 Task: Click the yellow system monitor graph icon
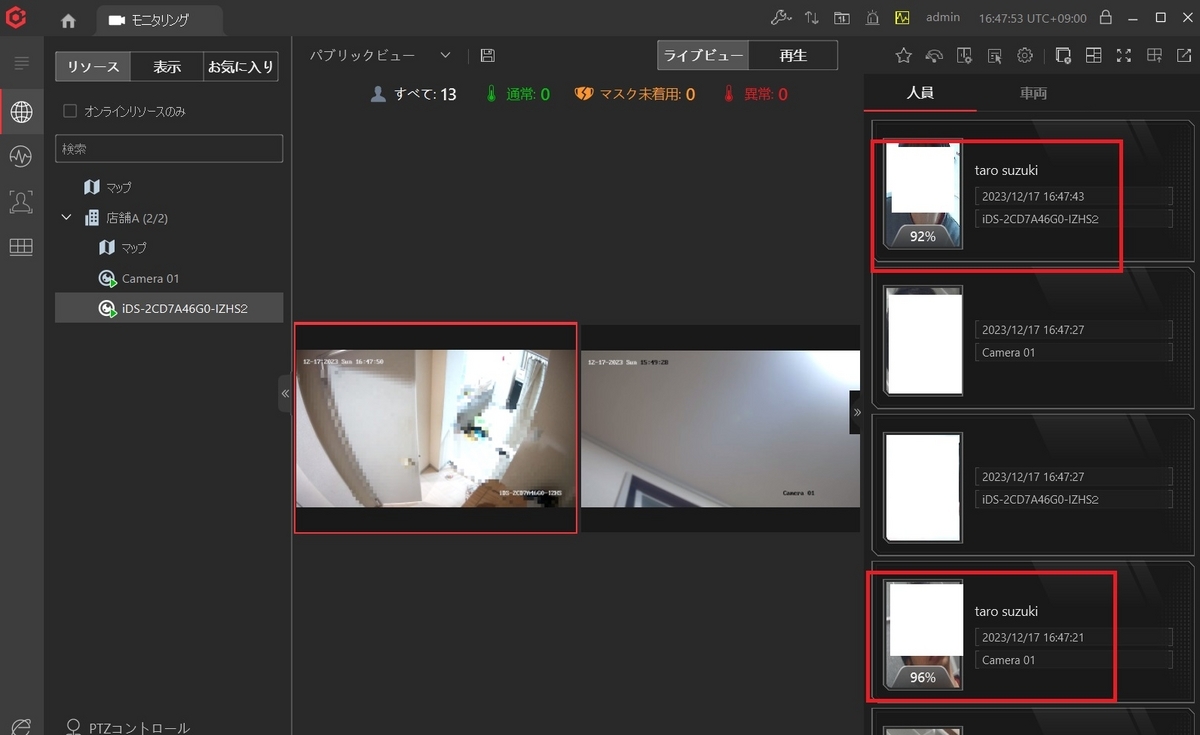[902, 18]
